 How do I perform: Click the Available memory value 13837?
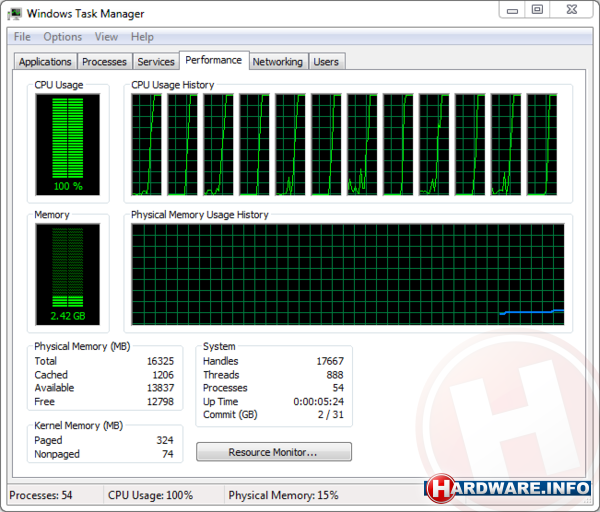pyautogui.click(x=160, y=388)
